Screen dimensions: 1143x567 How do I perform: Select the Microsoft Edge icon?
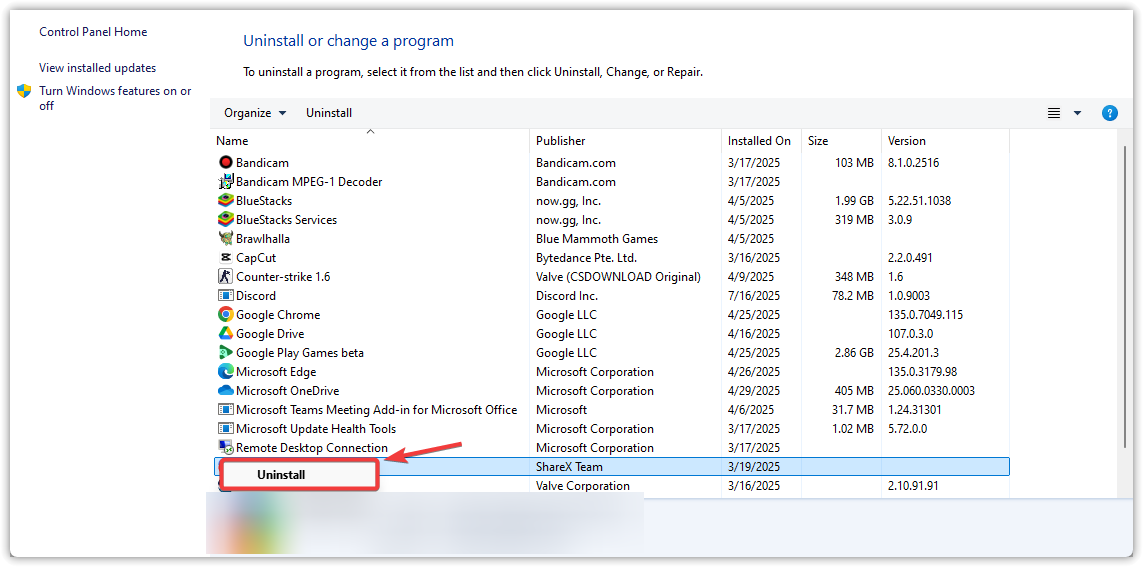click(225, 371)
